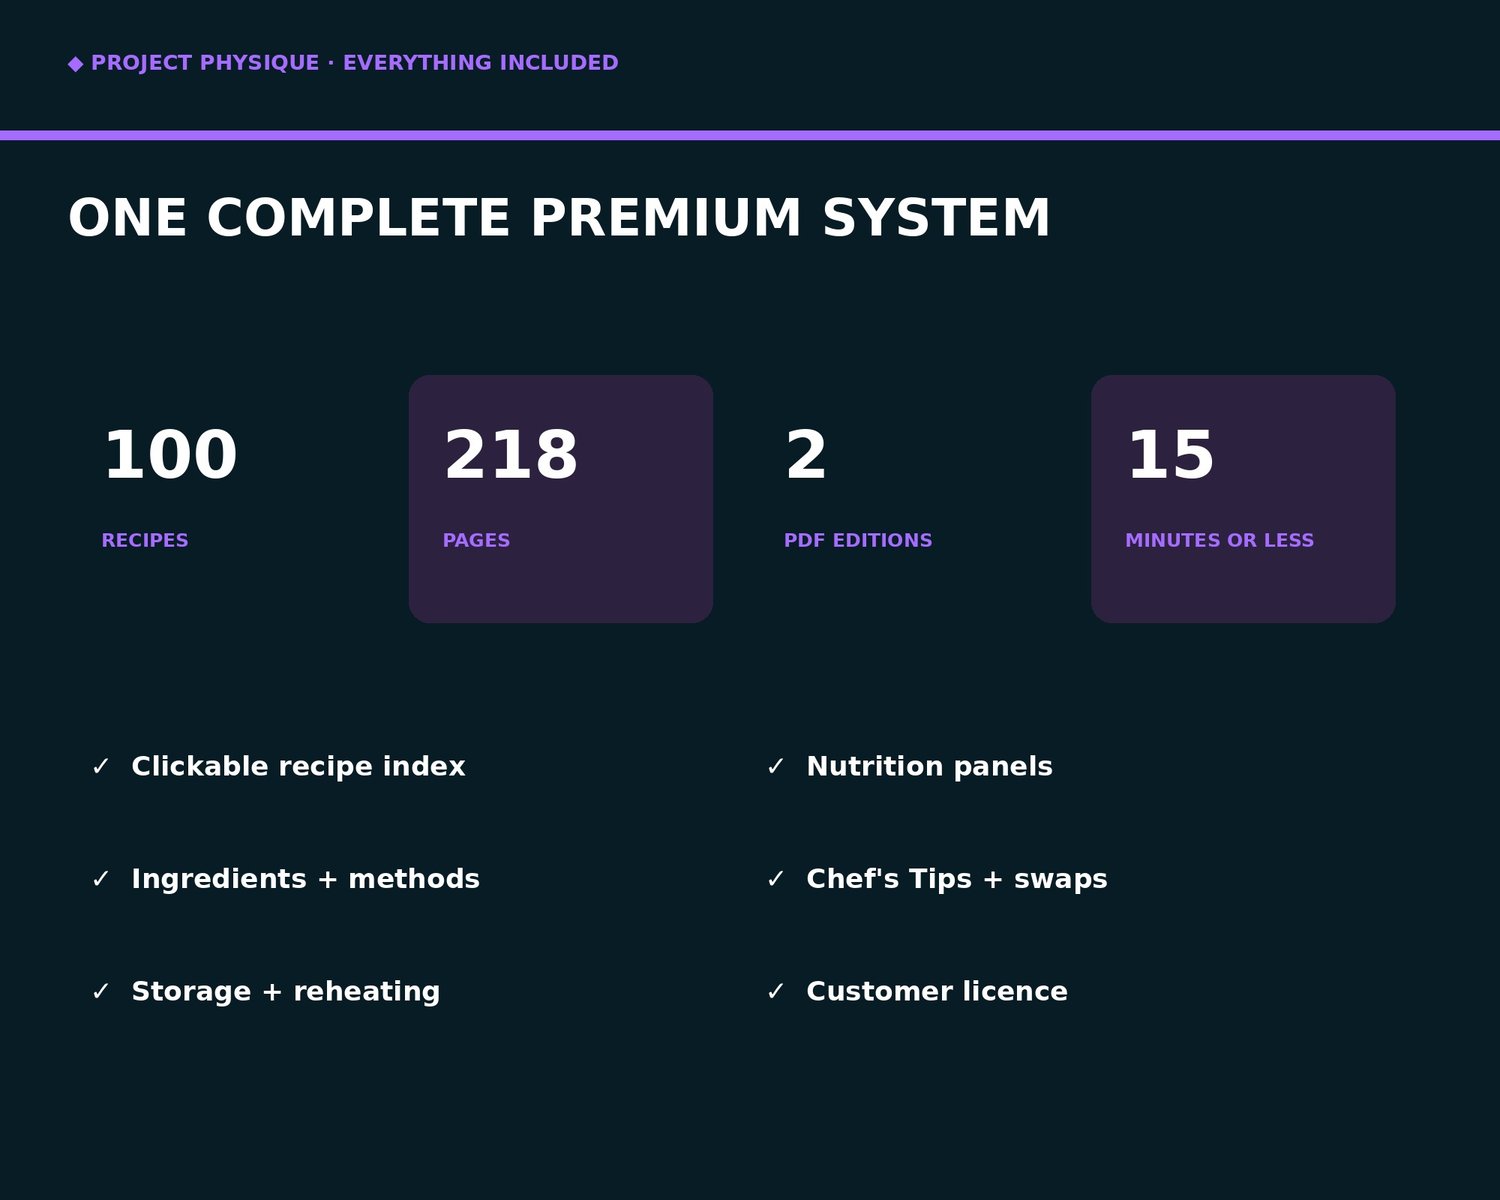
Task: Select Customer licence feature text
Action: pyautogui.click(x=937, y=992)
